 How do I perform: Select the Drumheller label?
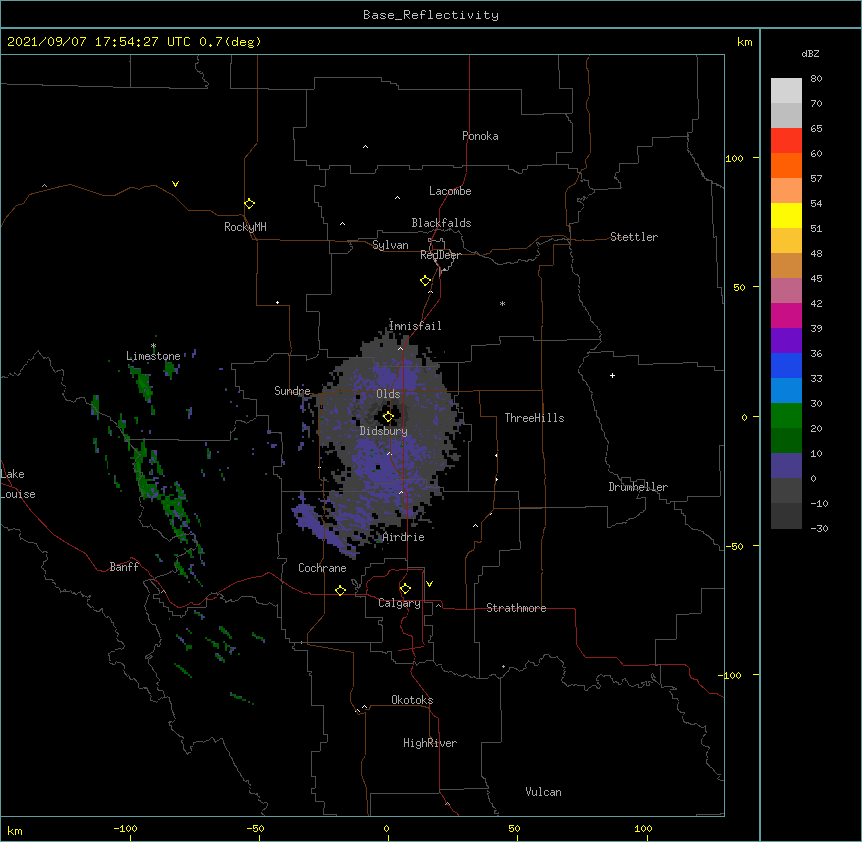638,487
